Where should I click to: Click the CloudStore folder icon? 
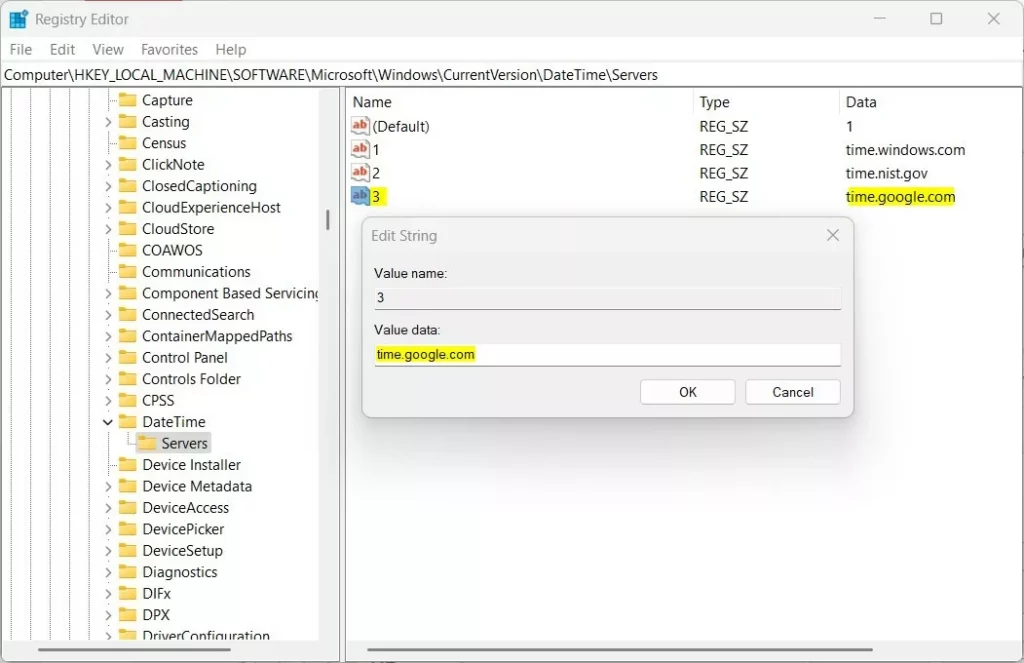[x=127, y=229]
